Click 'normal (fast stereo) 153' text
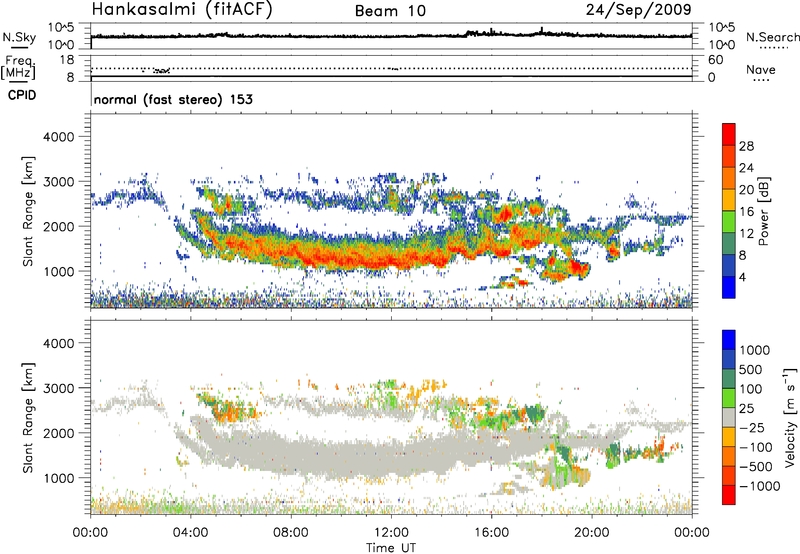The height and width of the screenshot is (554, 800). 173,99
